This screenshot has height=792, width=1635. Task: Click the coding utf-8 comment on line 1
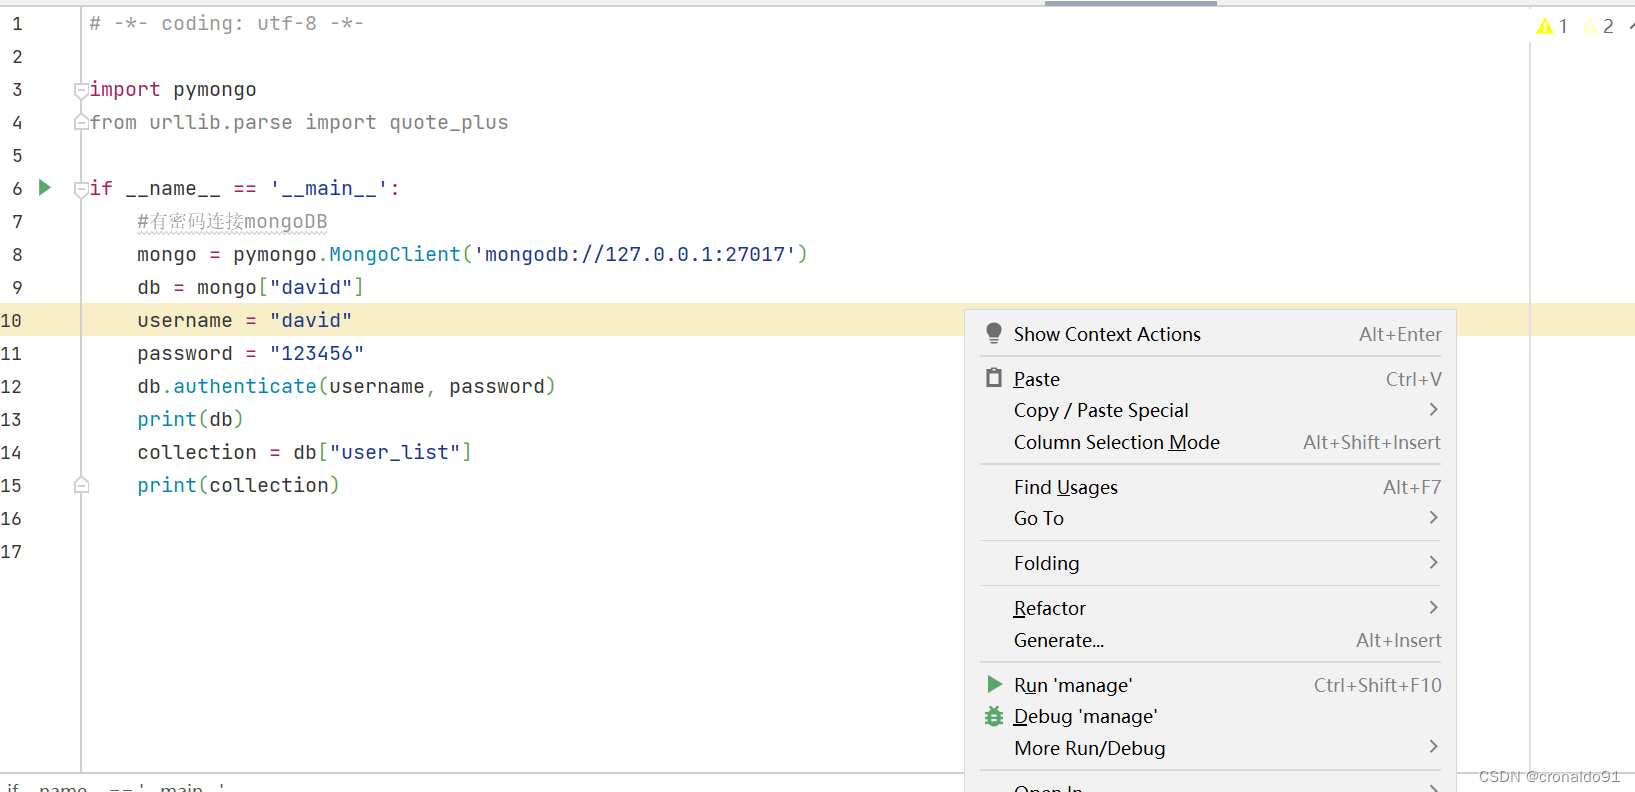[227, 23]
